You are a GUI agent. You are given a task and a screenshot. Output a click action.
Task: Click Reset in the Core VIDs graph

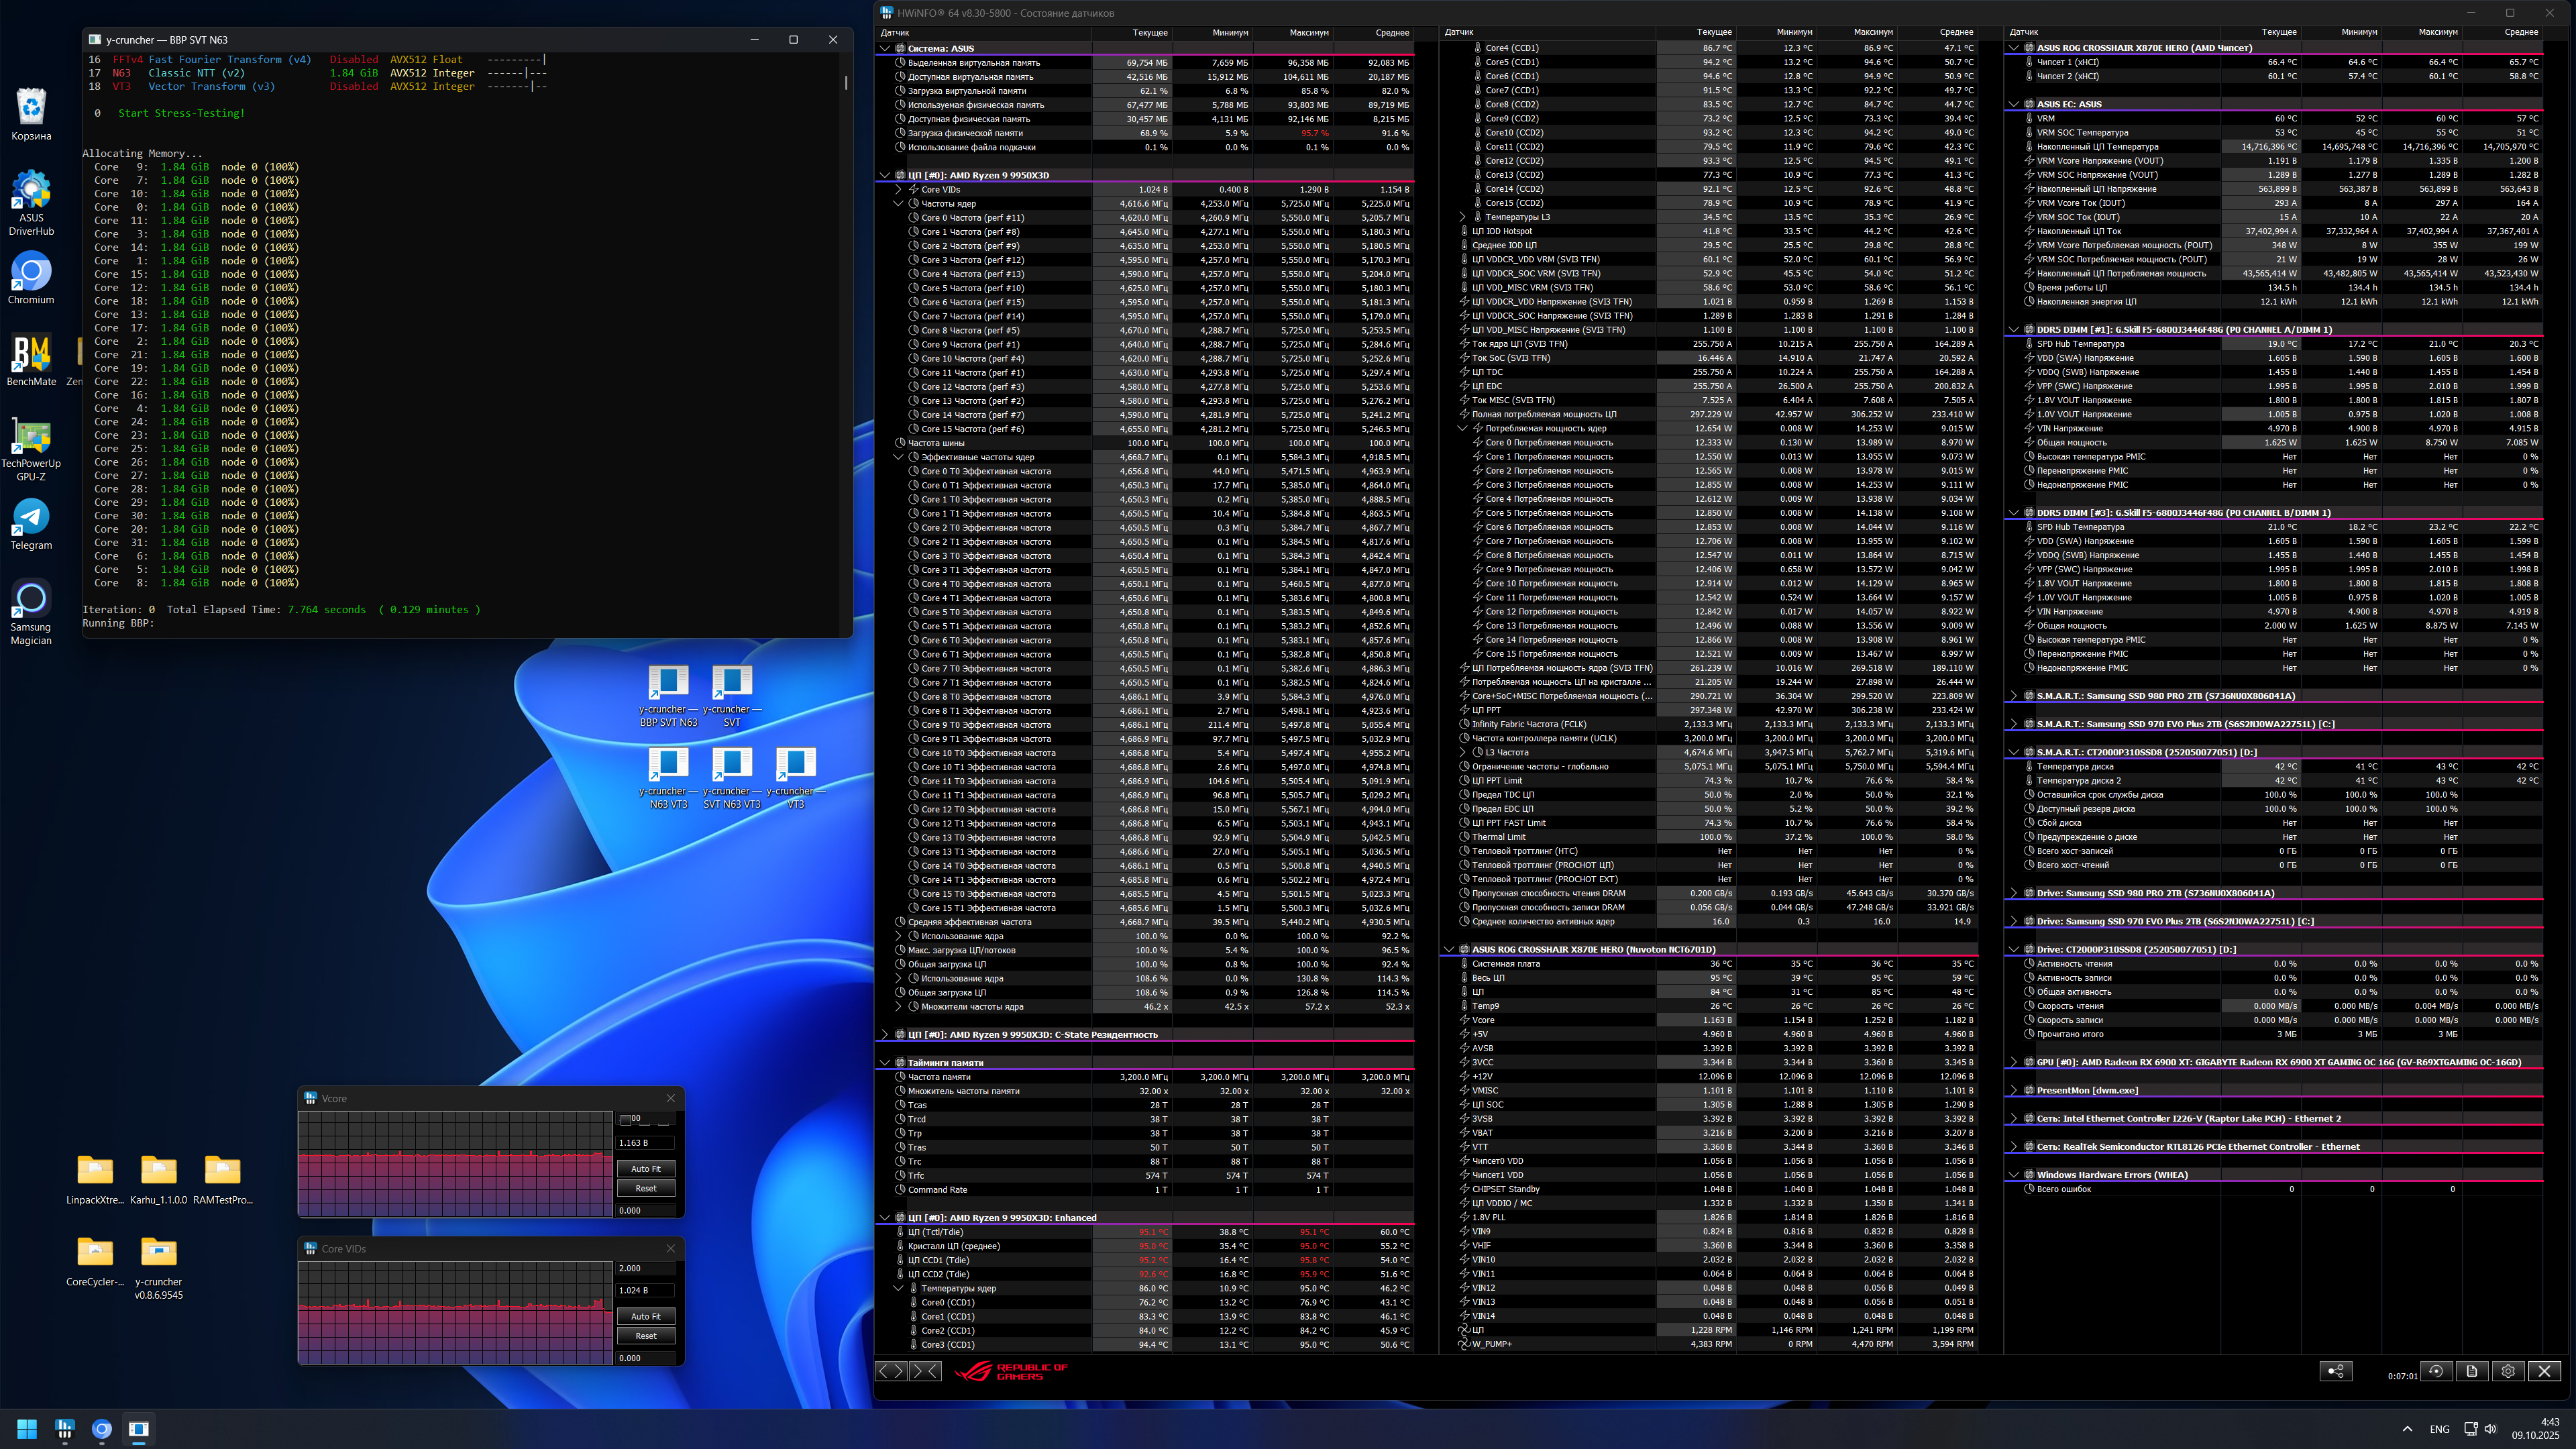645,1336
